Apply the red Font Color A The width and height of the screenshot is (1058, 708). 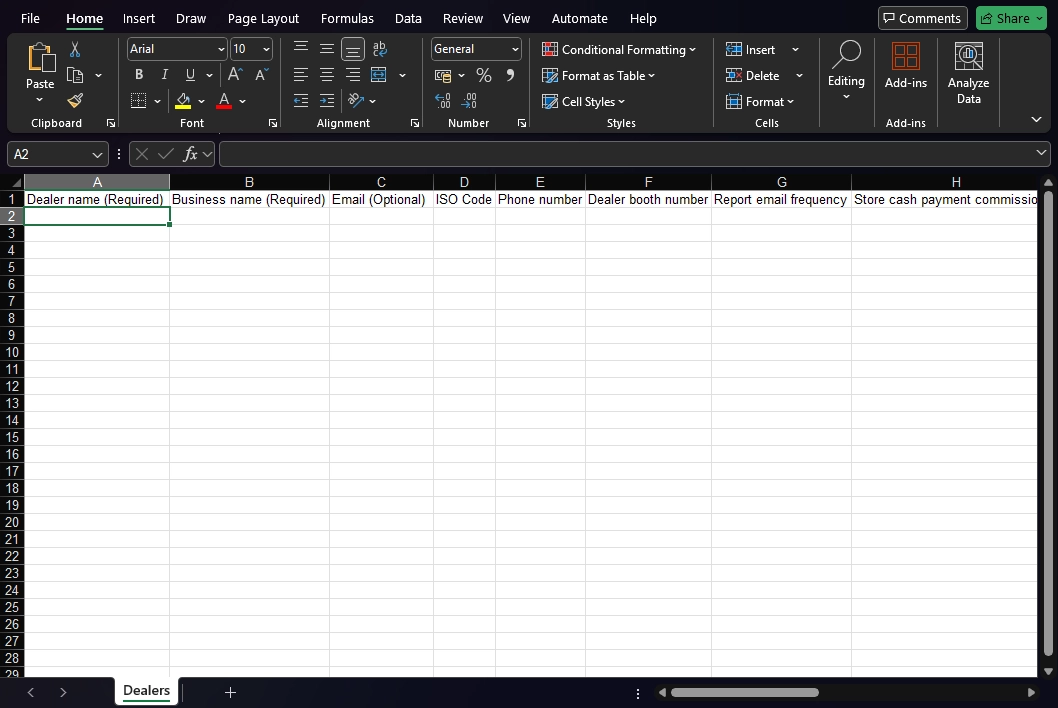[224, 101]
